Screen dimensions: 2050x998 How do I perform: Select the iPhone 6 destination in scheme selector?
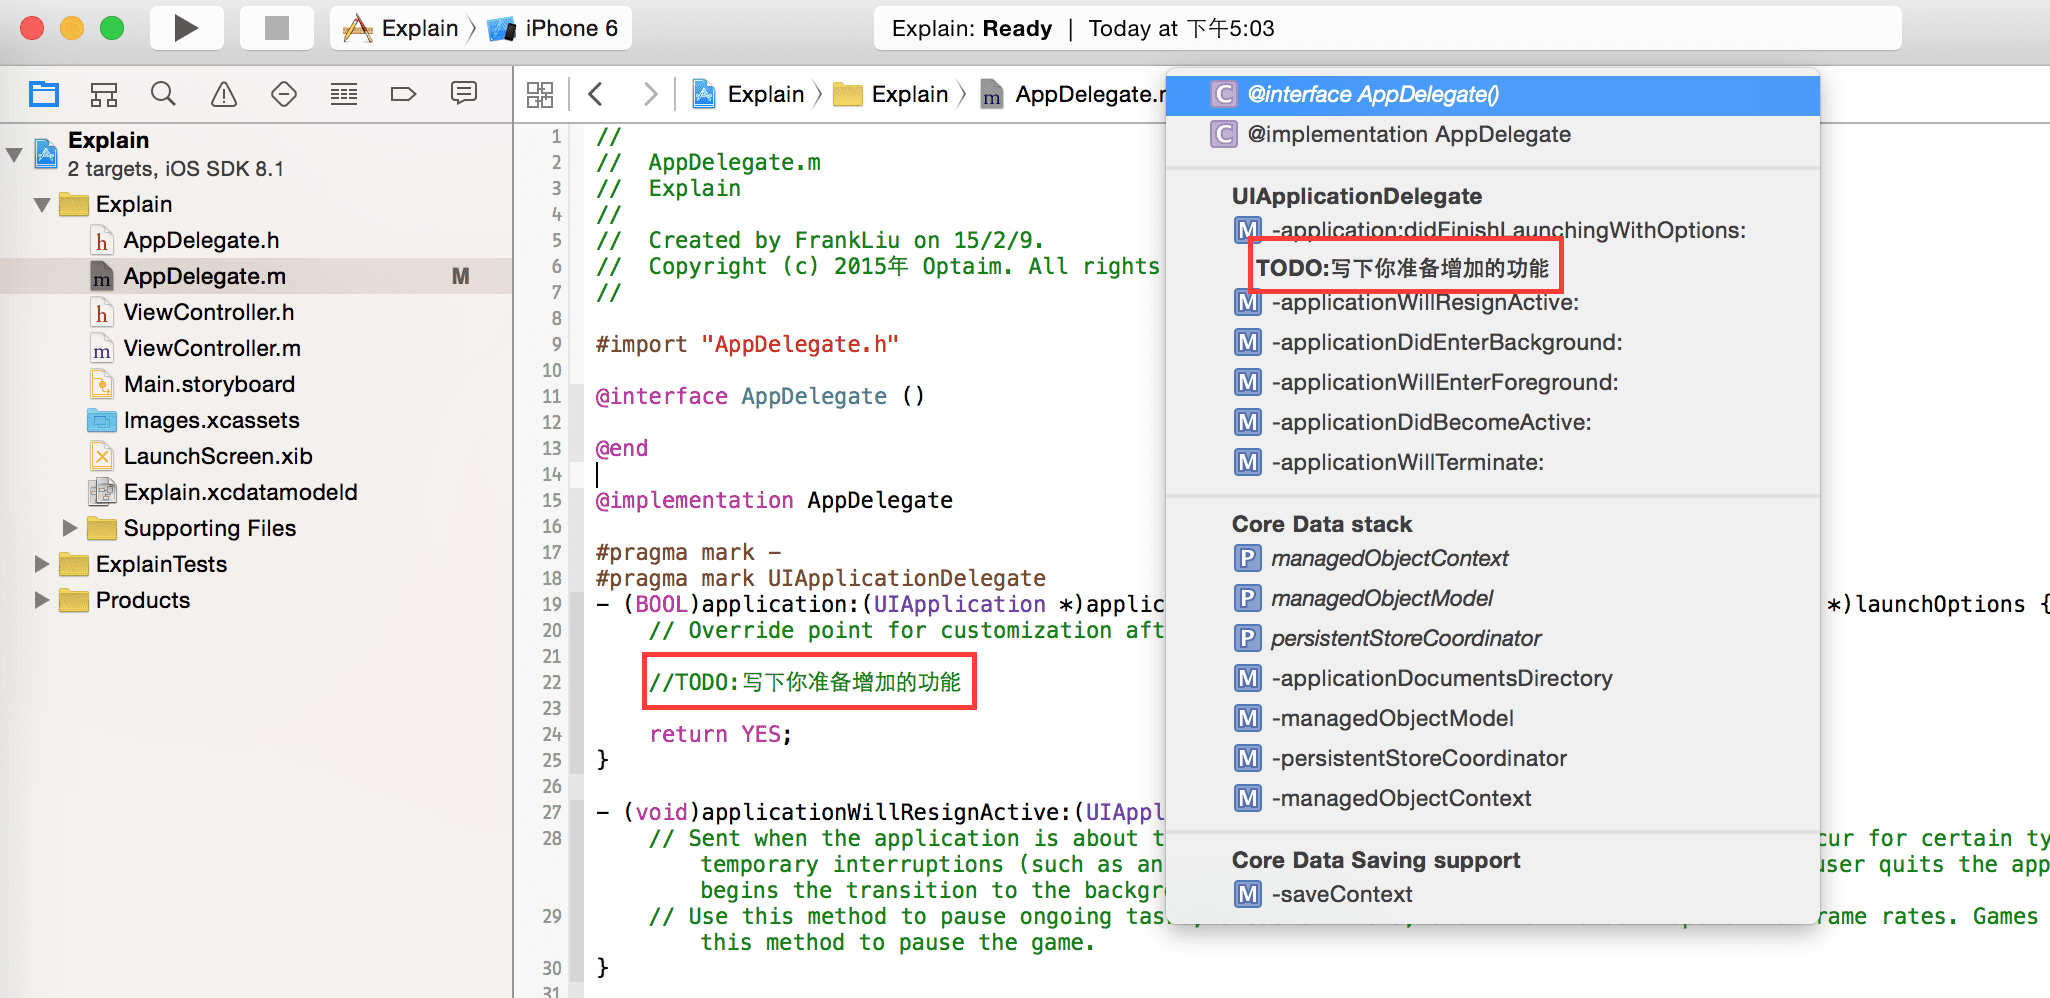click(570, 28)
